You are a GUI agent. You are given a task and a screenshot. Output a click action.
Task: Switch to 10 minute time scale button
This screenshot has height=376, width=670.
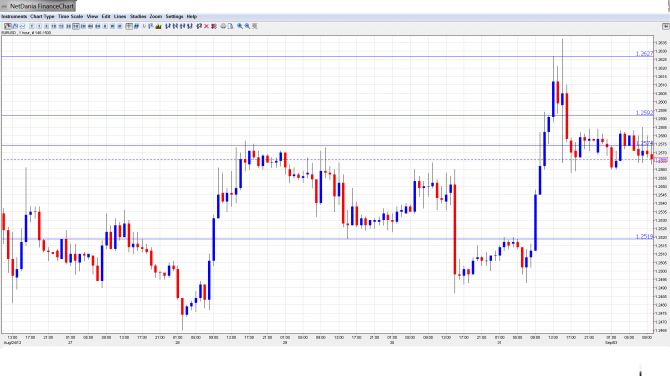54,26
